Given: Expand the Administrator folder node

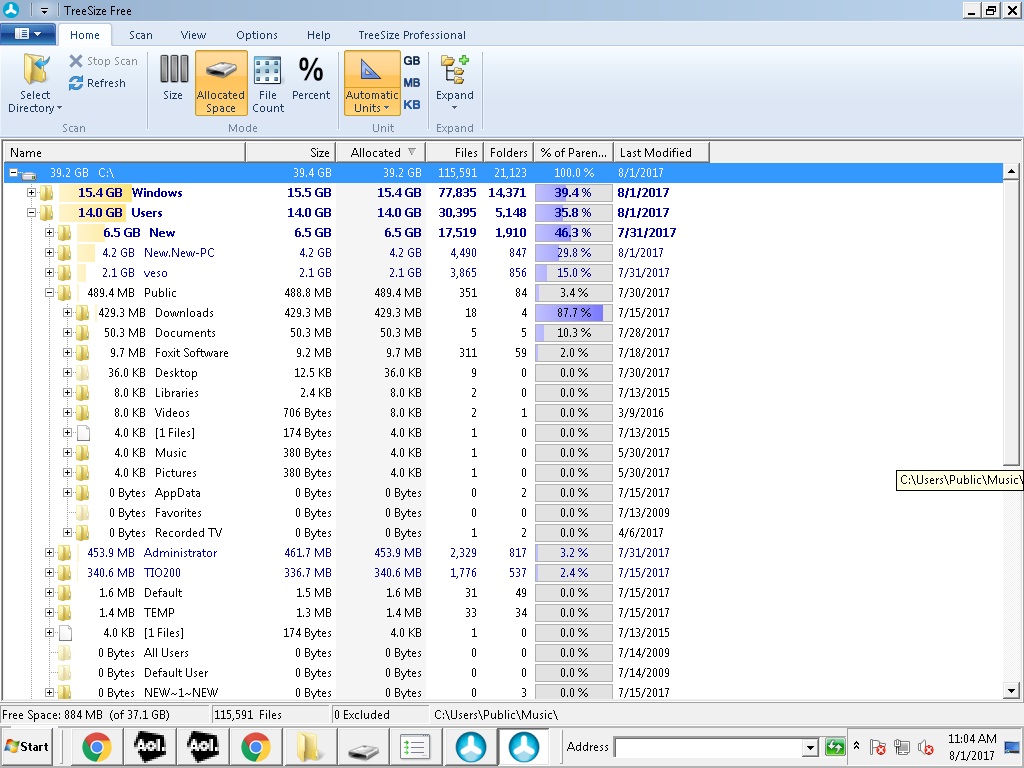Looking at the screenshot, I should pyautogui.click(x=49, y=552).
